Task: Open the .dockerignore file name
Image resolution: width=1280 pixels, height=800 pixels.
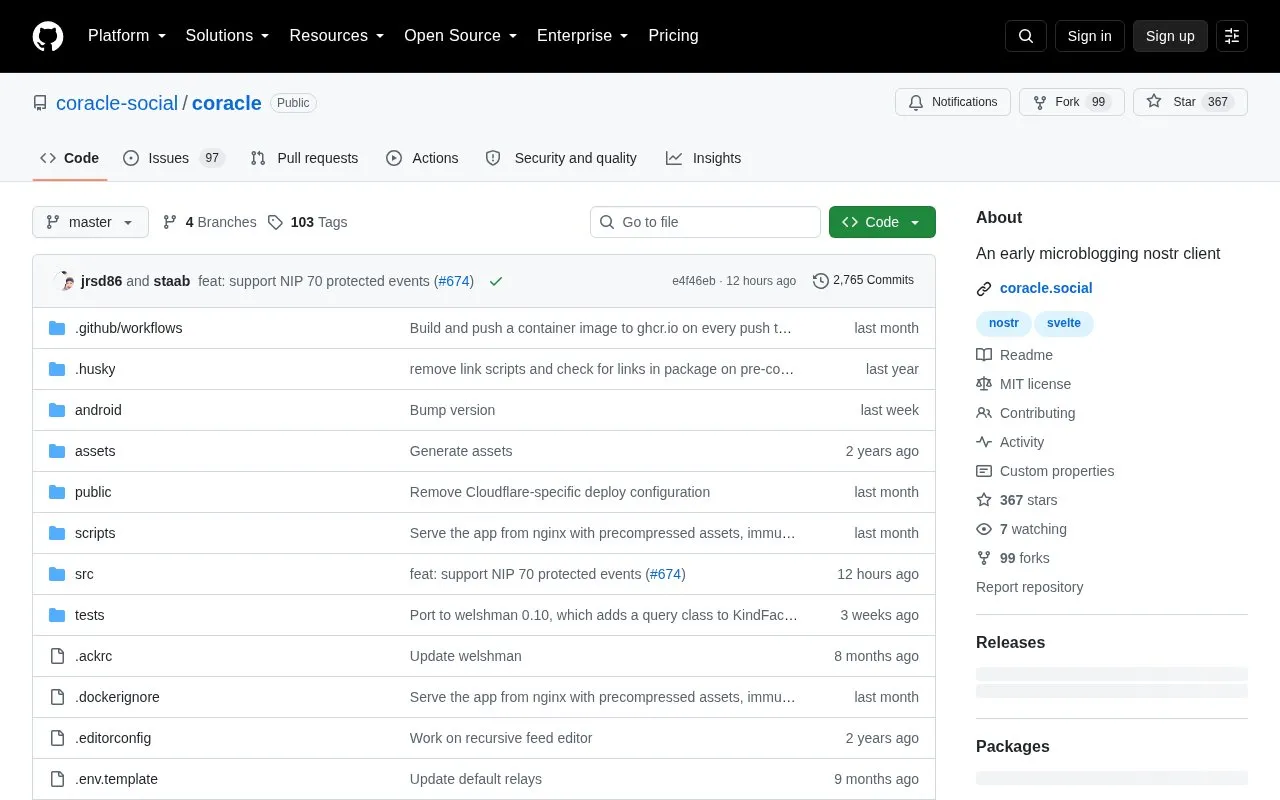Action: [x=117, y=697]
